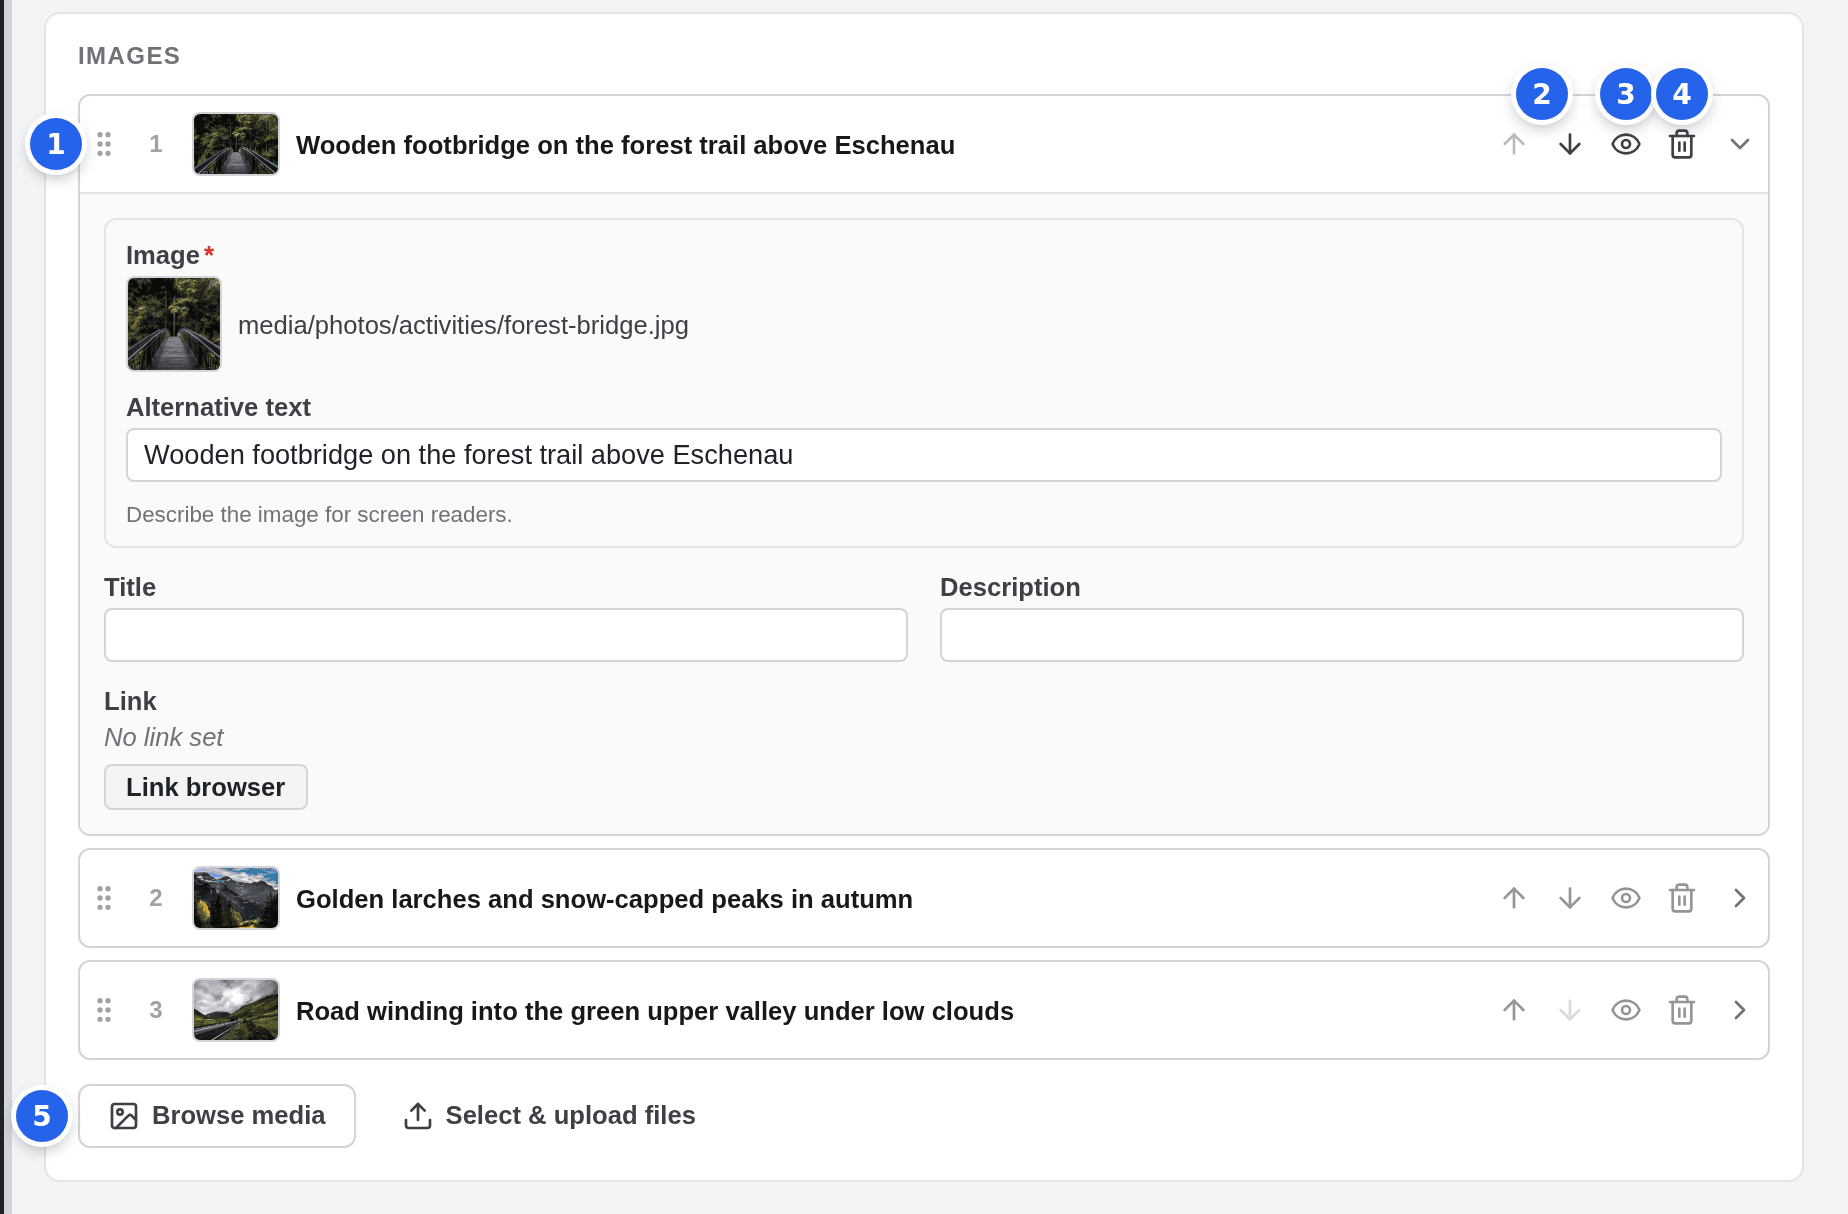1848x1214 pixels.
Task: Expand the Golden larches item
Action: pos(1740,899)
